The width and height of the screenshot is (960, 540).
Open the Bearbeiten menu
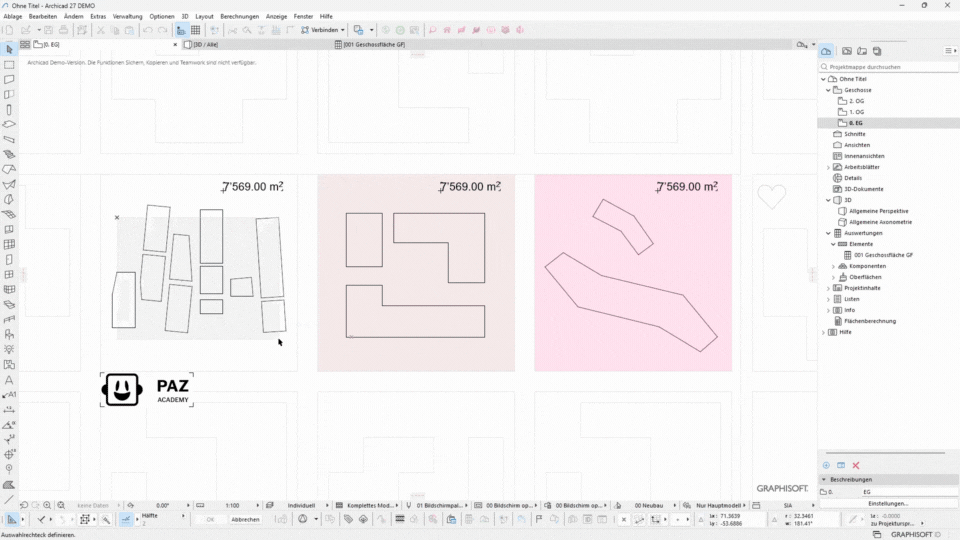43,17
